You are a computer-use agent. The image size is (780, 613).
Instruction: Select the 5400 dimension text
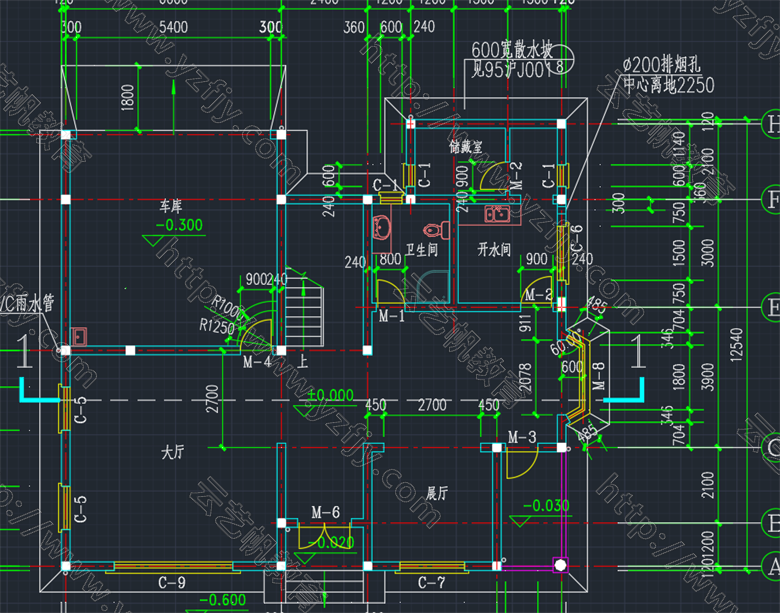click(x=173, y=27)
